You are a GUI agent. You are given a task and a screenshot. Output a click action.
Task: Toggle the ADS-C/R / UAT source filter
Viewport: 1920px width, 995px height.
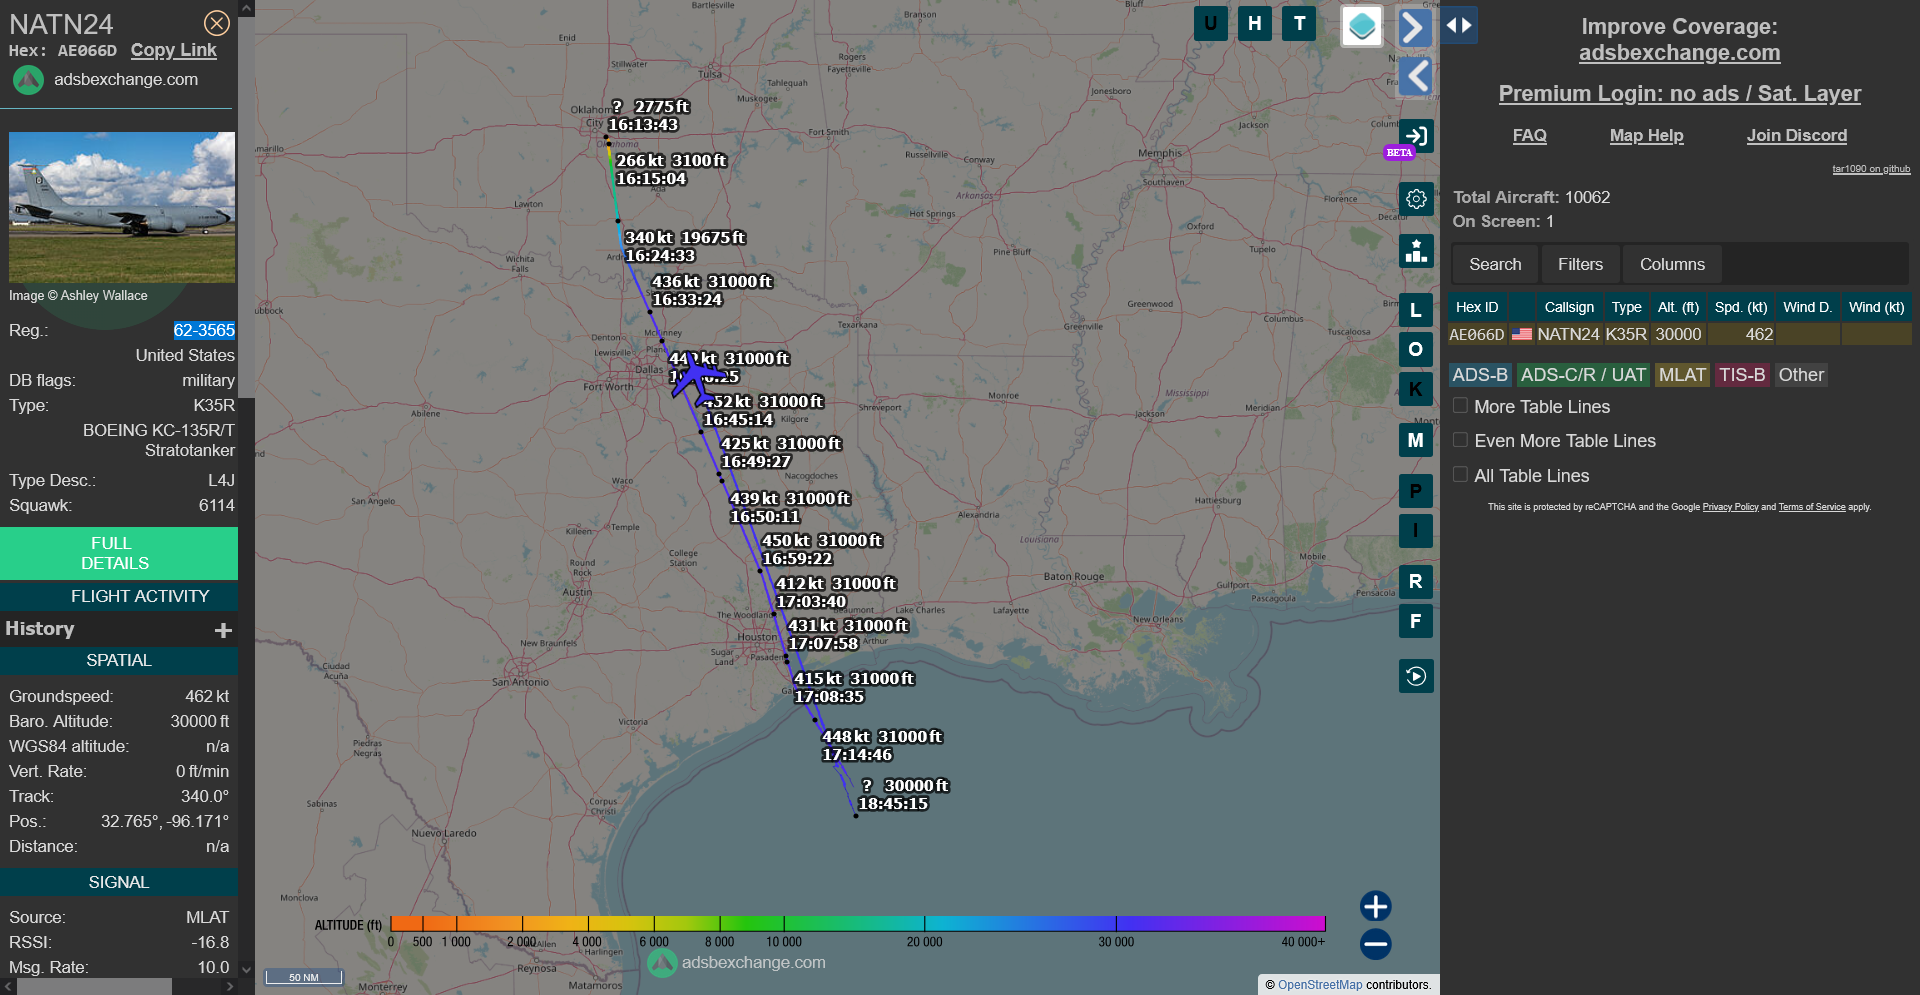click(1583, 375)
